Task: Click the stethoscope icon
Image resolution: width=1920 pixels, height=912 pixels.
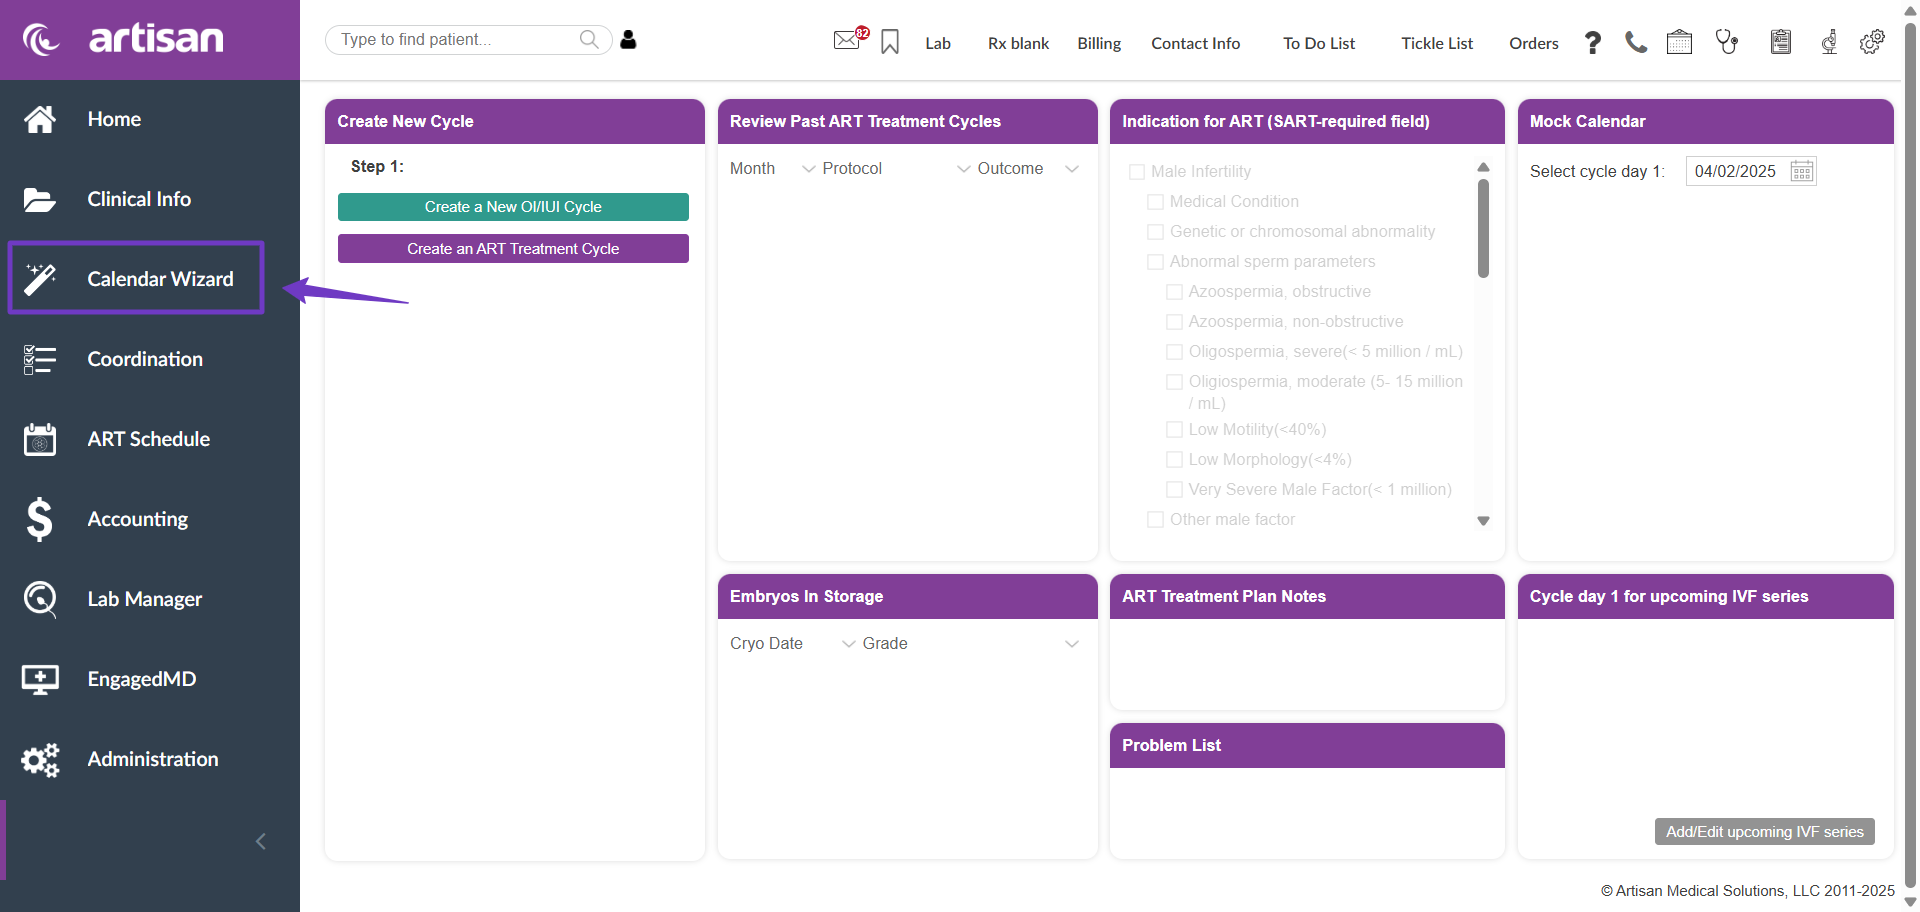Action: point(1727,42)
